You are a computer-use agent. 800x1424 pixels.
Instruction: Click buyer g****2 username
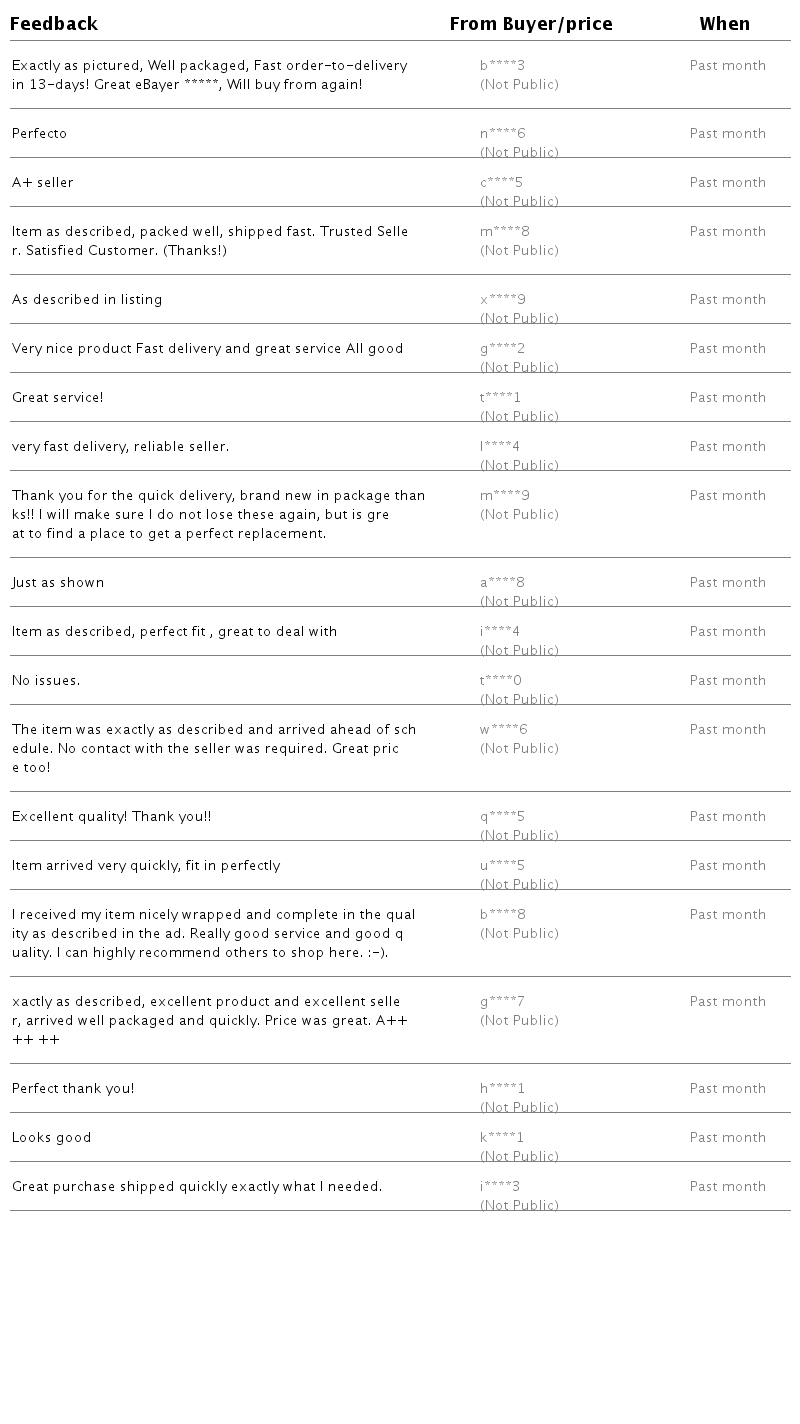502,349
